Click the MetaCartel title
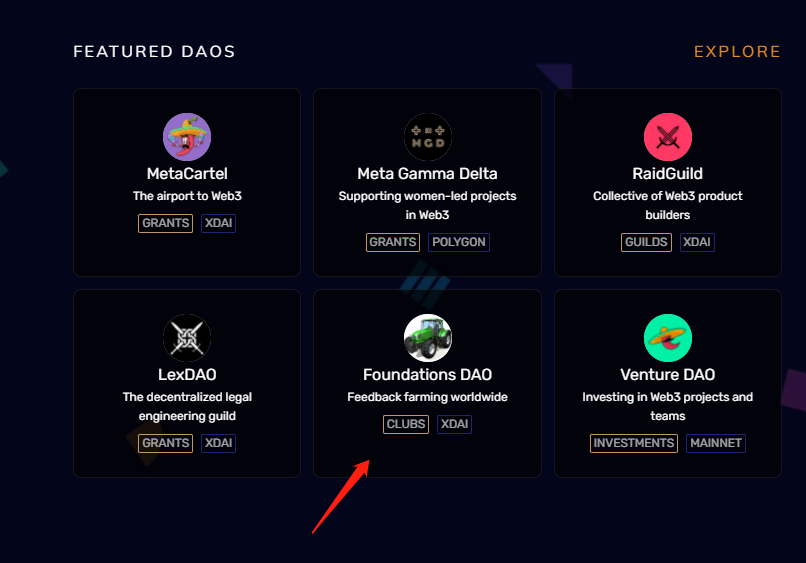This screenshot has width=806, height=563. 187,174
